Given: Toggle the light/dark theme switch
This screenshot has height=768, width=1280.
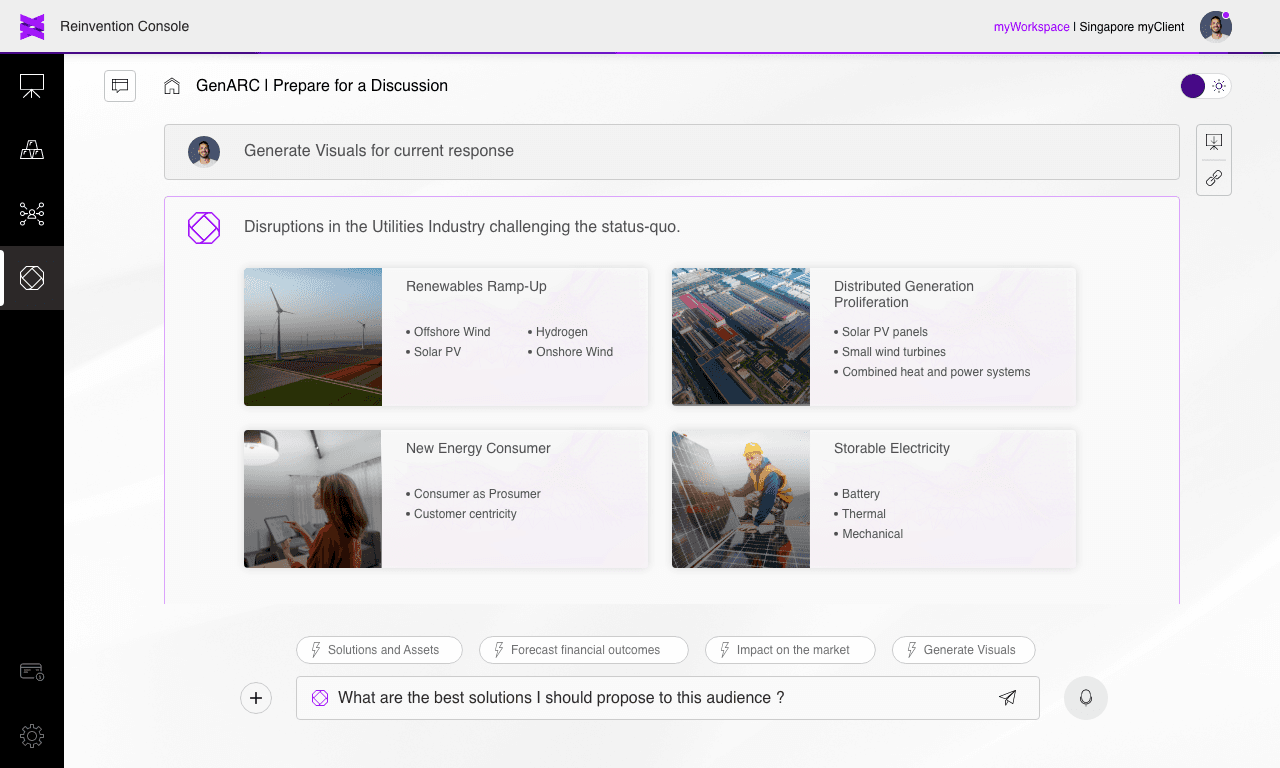Looking at the screenshot, I should pyautogui.click(x=1206, y=86).
